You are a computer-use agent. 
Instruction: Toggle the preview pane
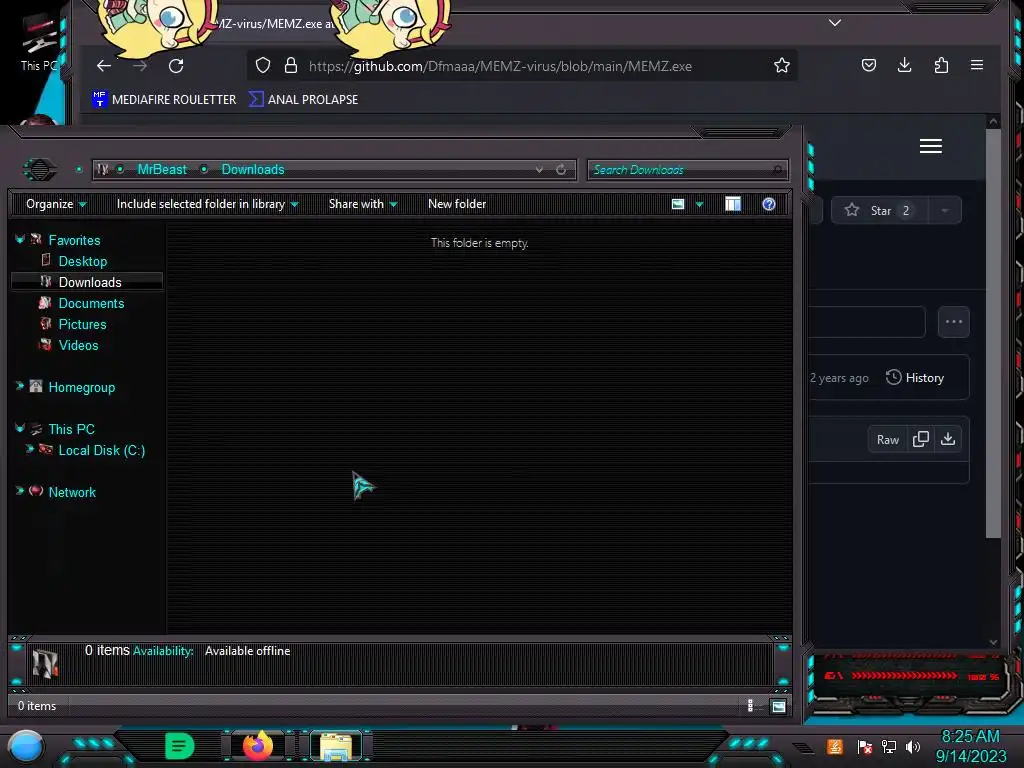[x=733, y=204]
